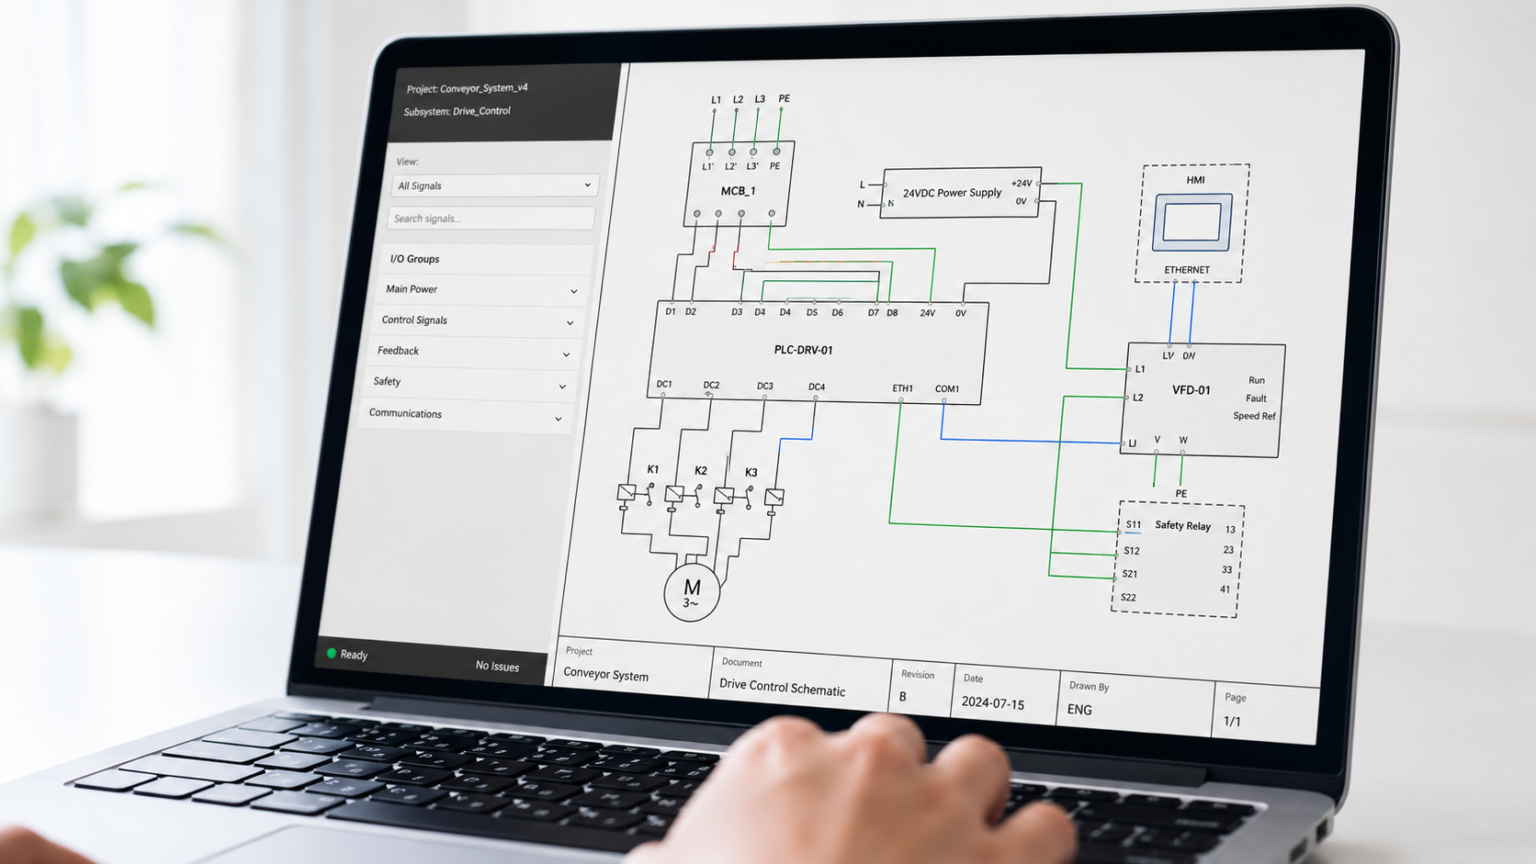Click the I/O Groups header
1536x864 pixels.
pos(415,259)
